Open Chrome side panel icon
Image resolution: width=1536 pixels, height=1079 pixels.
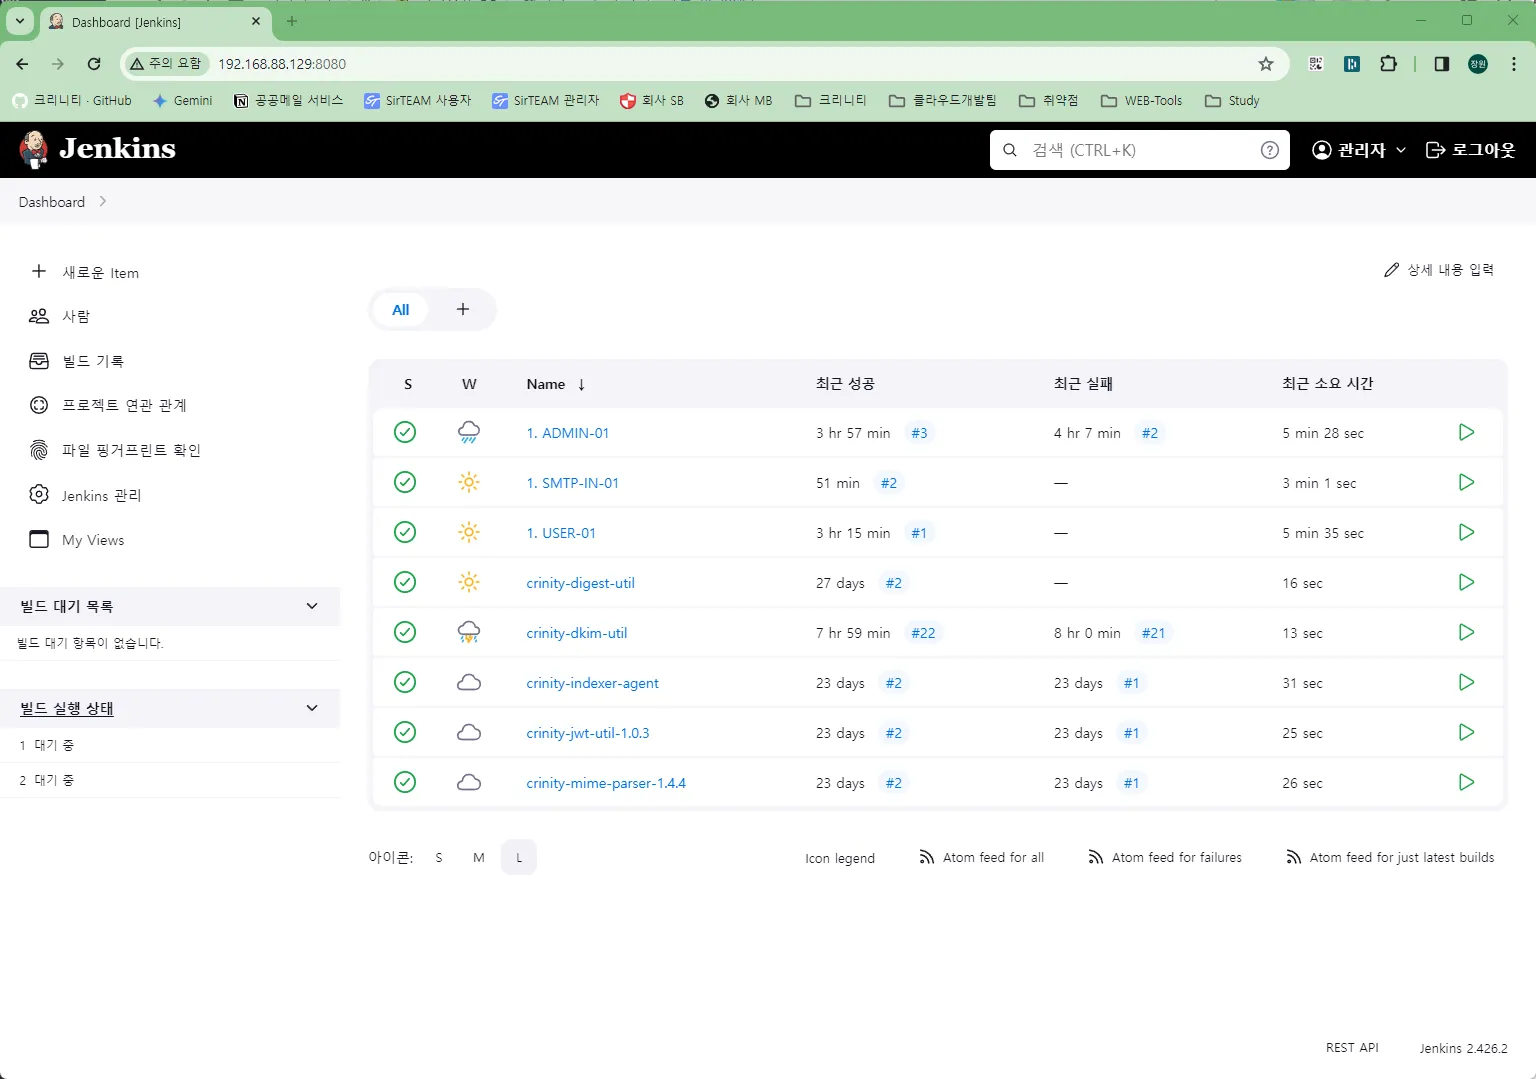[1441, 64]
